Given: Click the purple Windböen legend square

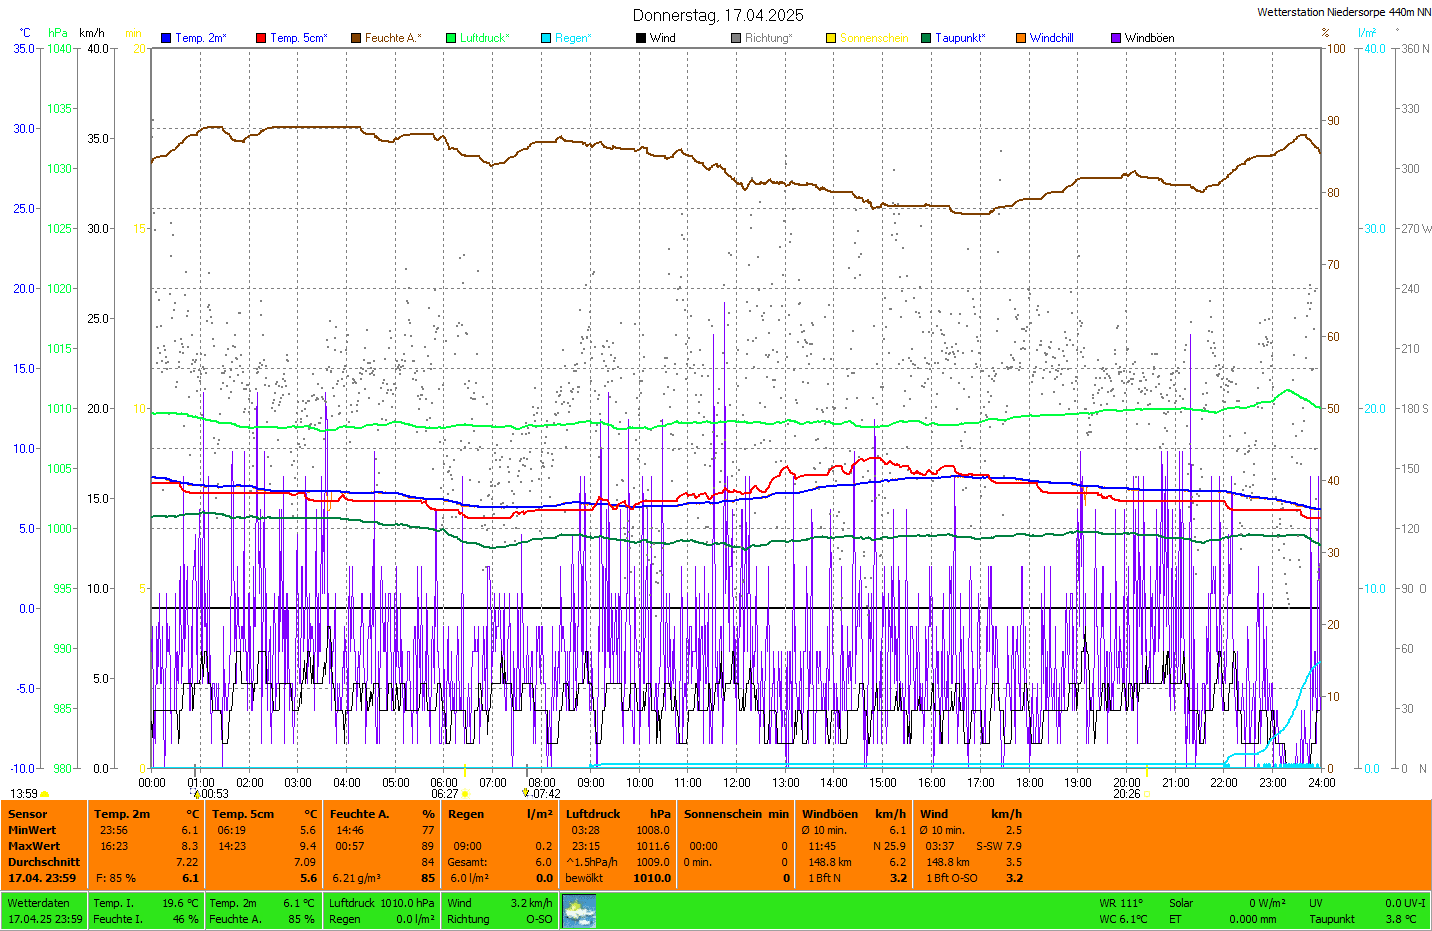Looking at the screenshot, I should click(x=1116, y=38).
